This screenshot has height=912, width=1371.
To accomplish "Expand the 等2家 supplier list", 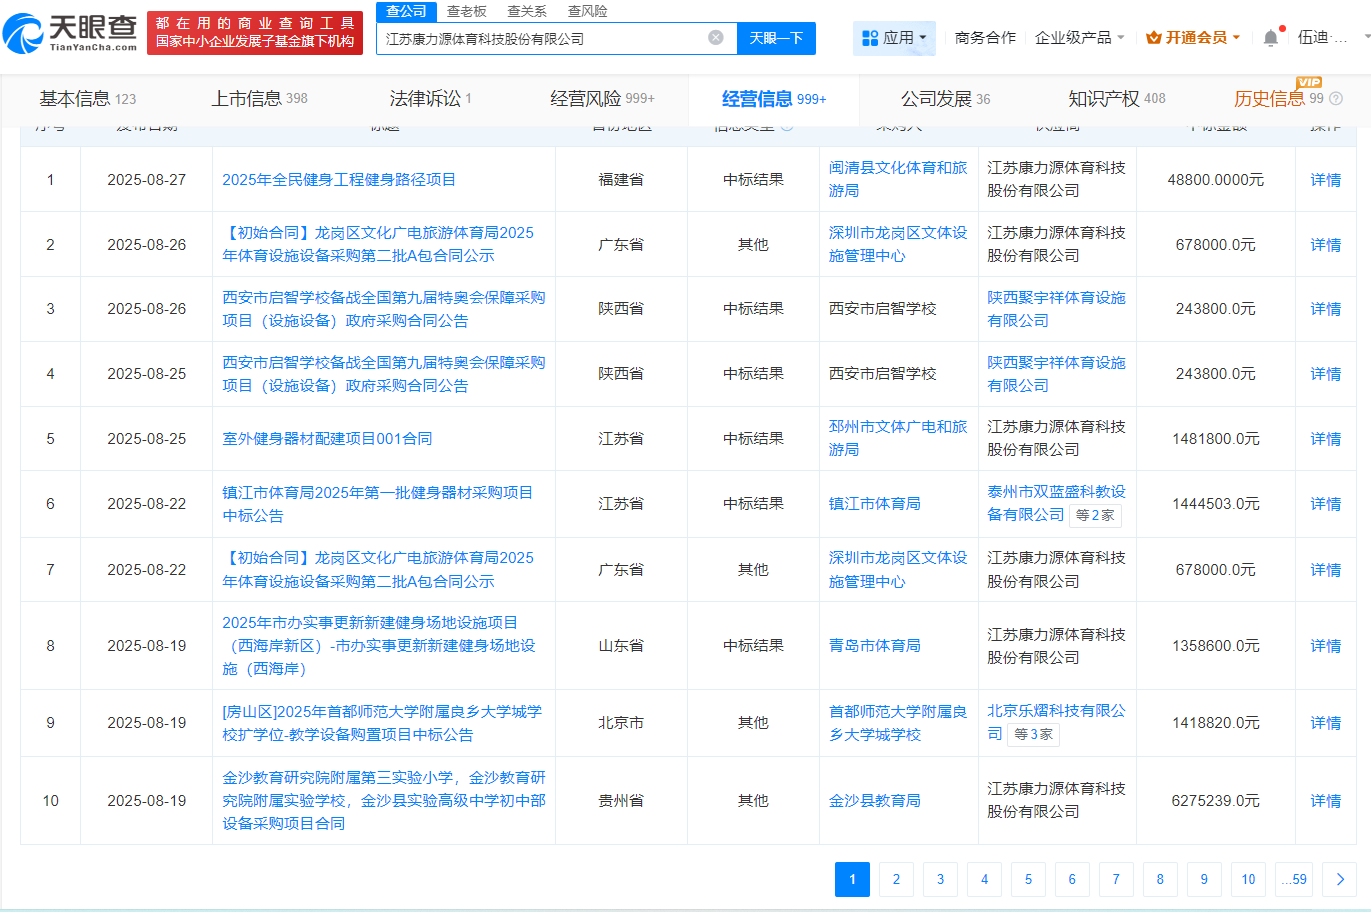I will click(x=1095, y=515).
